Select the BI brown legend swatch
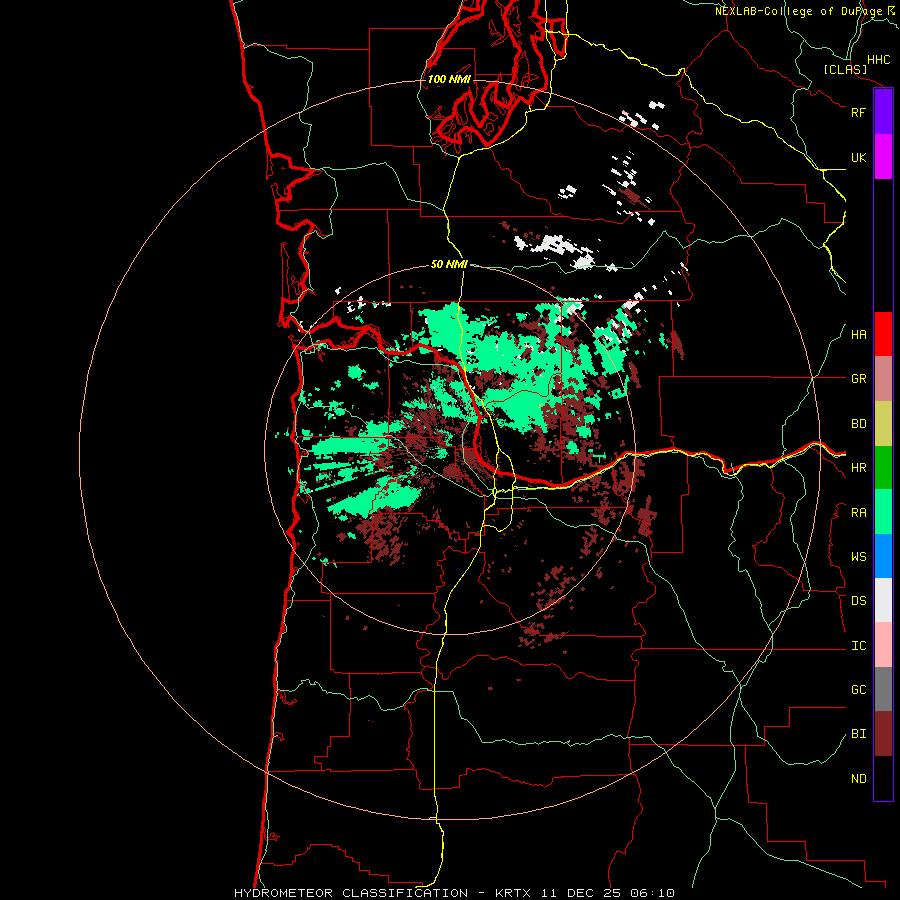 pyautogui.click(x=883, y=734)
